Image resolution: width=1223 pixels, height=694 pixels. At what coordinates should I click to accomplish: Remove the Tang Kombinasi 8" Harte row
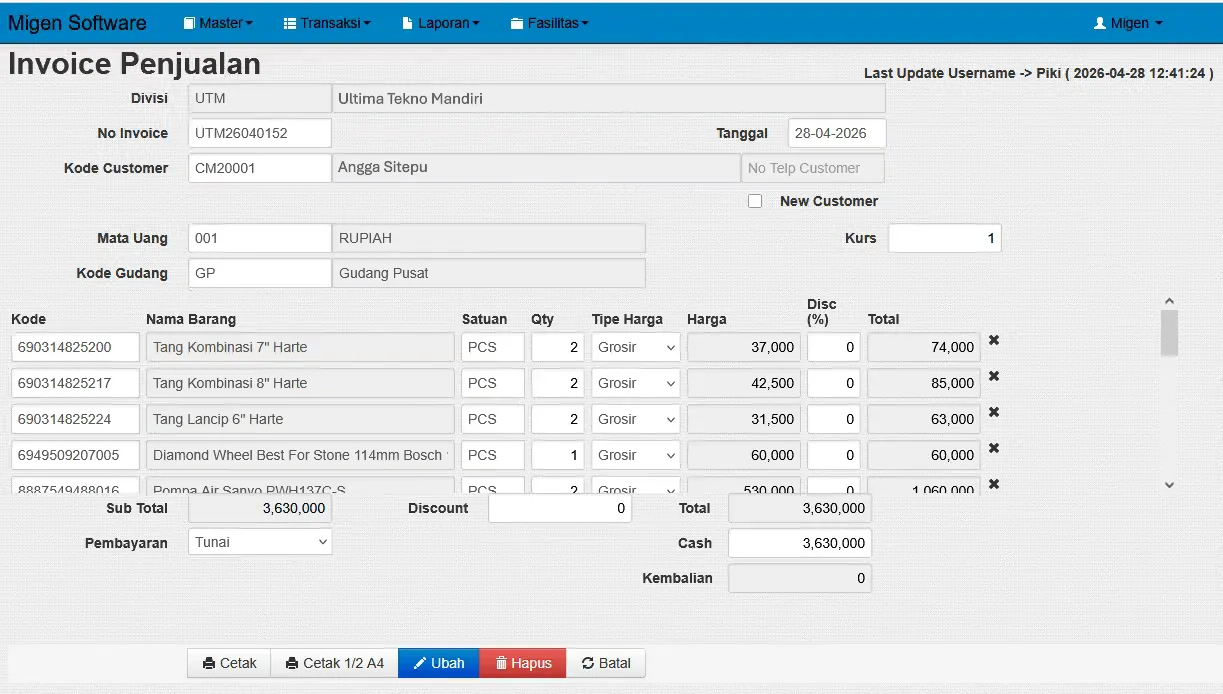994,376
